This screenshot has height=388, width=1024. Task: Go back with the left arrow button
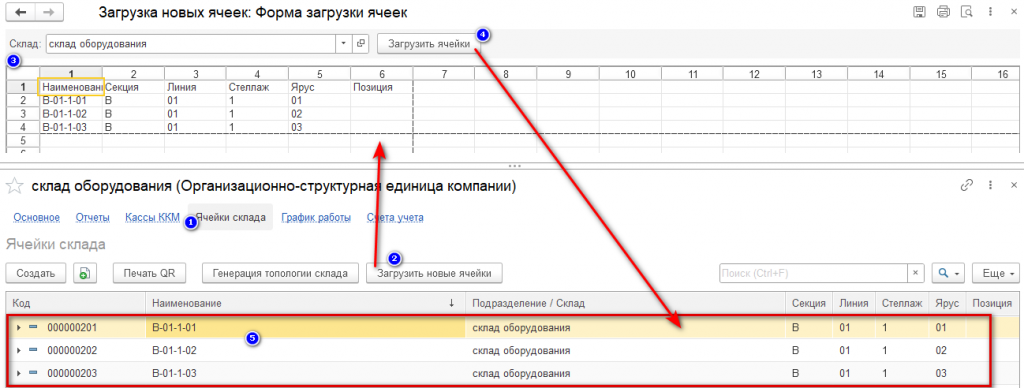point(23,12)
